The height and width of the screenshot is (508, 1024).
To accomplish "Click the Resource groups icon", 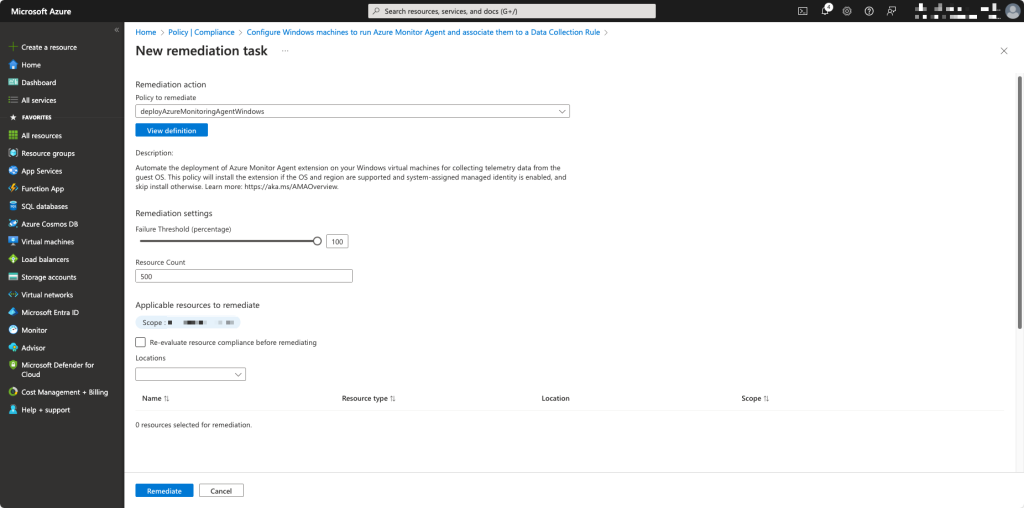I will coord(12,153).
